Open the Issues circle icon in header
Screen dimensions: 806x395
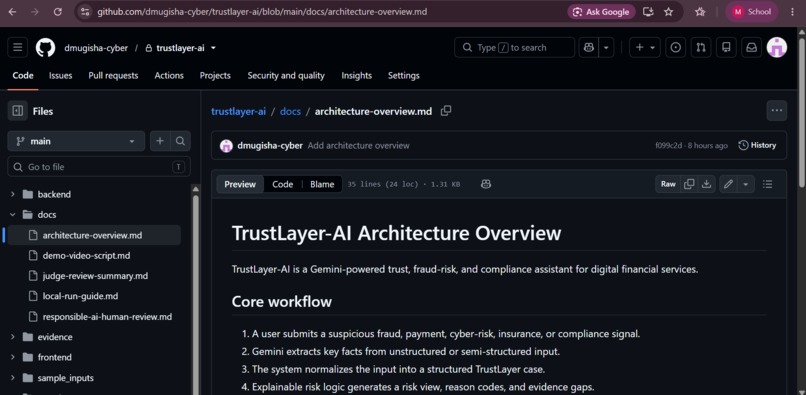pos(675,47)
